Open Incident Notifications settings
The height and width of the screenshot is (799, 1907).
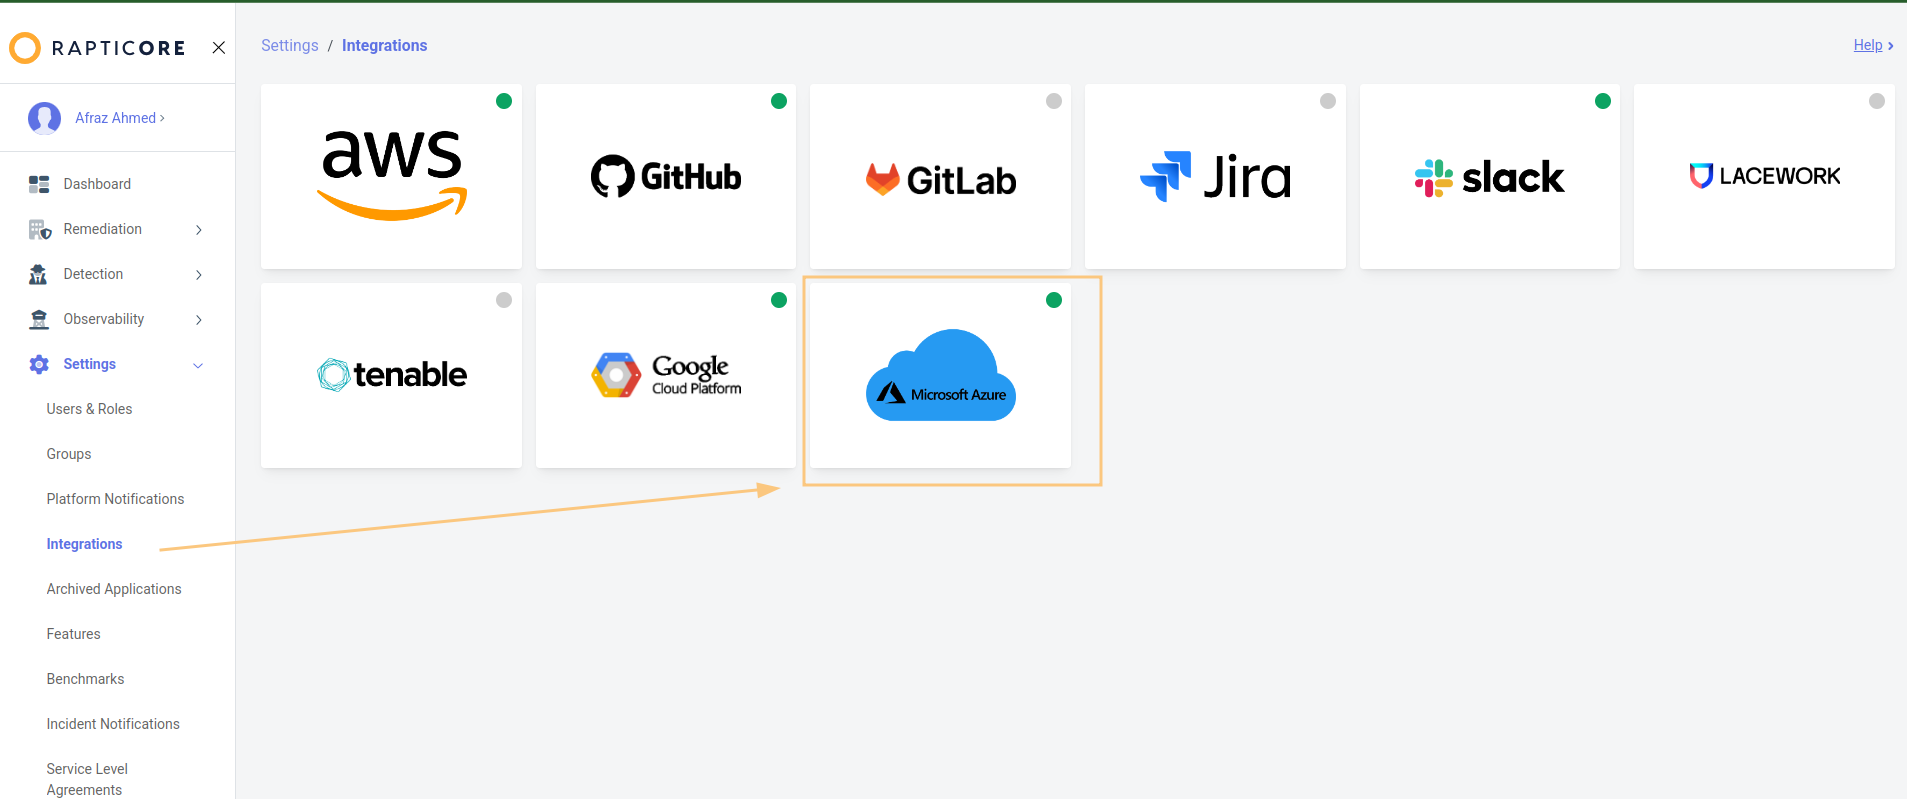[113, 724]
